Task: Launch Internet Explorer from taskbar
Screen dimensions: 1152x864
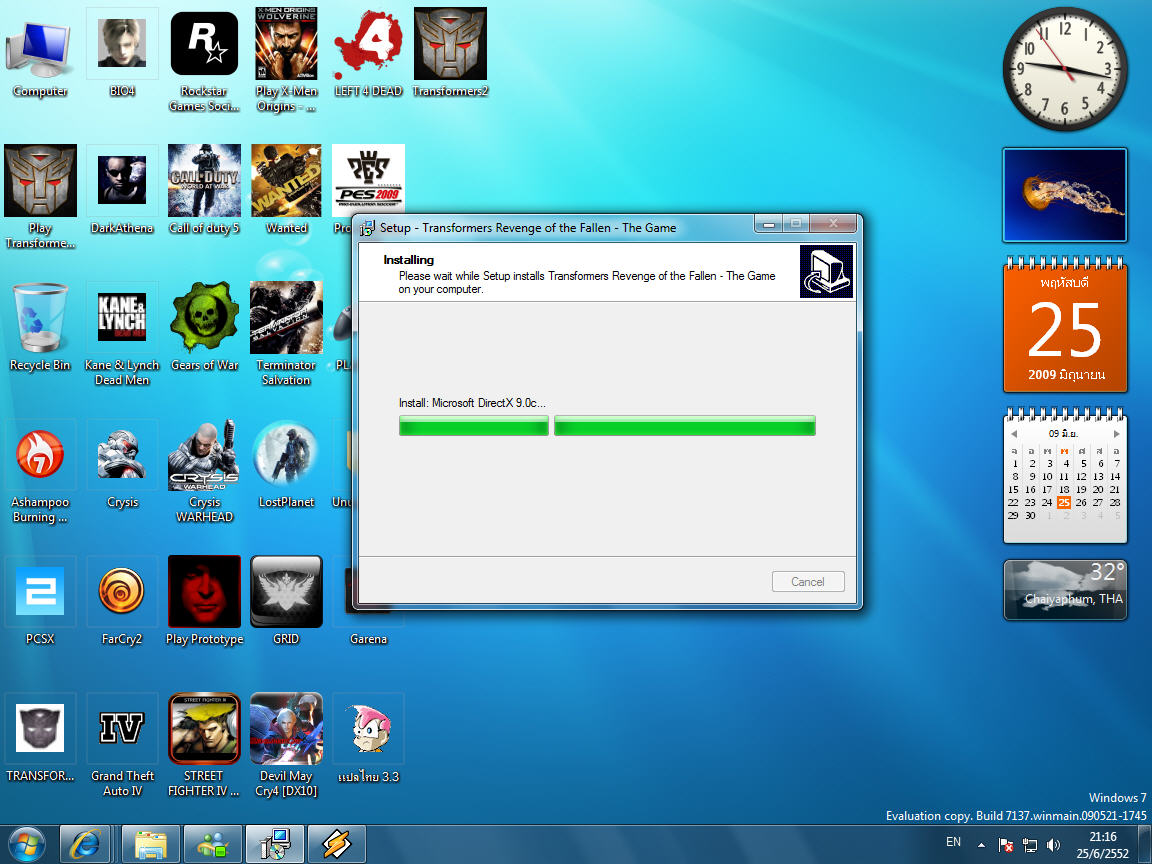Action: click(x=85, y=844)
